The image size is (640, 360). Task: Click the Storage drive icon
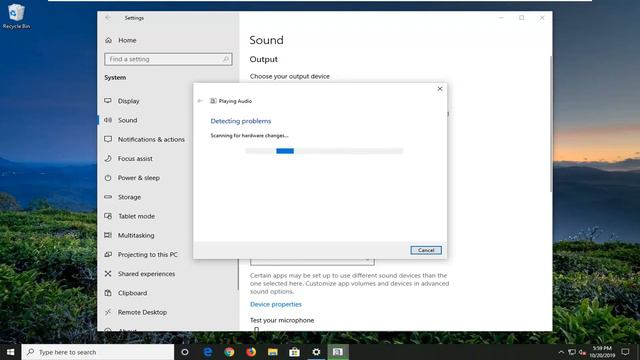[x=108, y=197]
